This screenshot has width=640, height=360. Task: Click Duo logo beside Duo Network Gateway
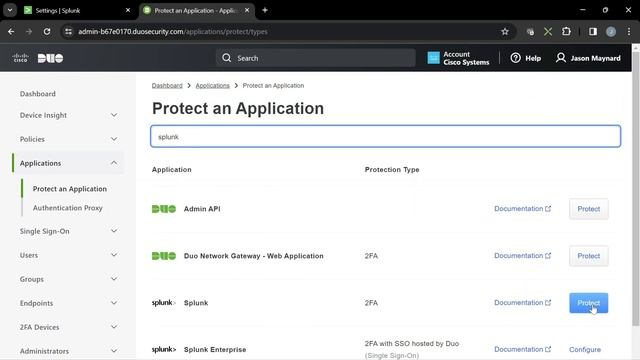point(164,256)
